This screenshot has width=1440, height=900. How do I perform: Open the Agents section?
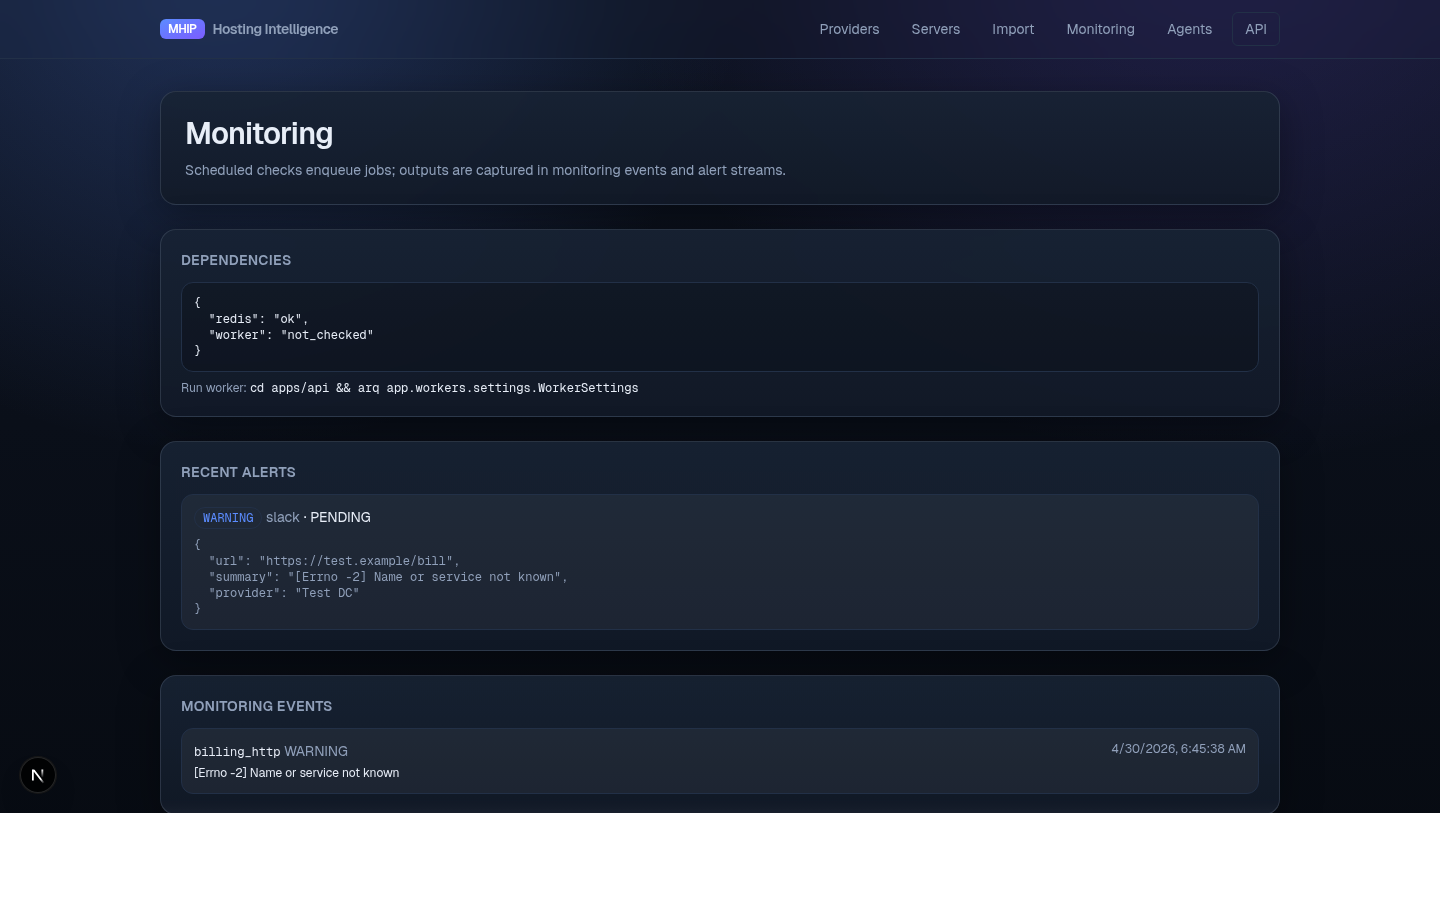1189,29
